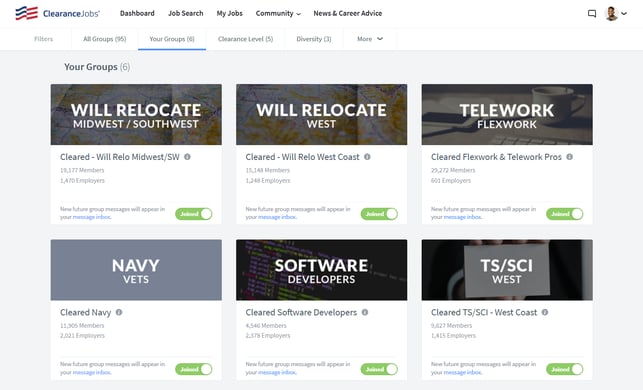This screenshot has height=390, width=643.
Task: Open Cleared Flexwork & Telework Pros title
Action: [x=496, y=157]
